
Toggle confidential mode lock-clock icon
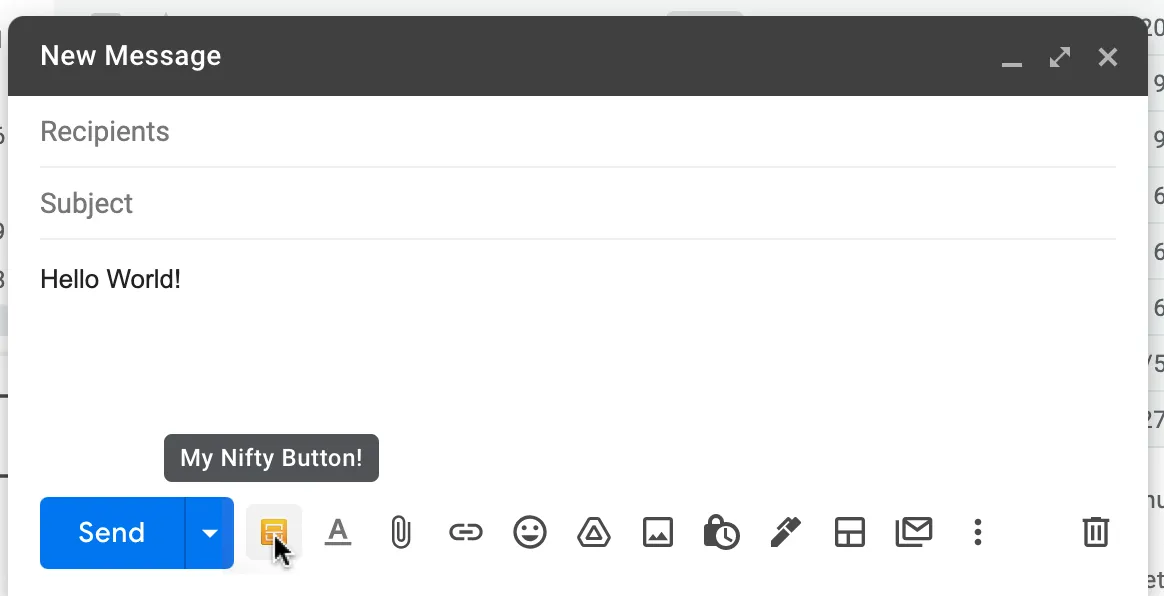tap(722, 531)
